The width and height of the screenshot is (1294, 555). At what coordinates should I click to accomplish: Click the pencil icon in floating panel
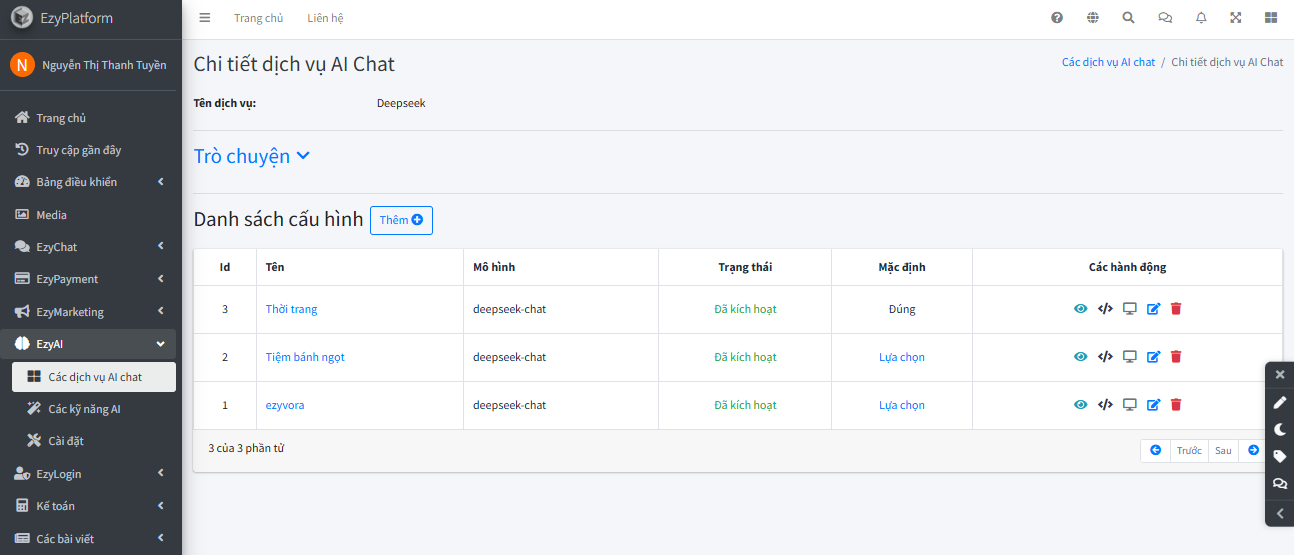point(1280,402)
